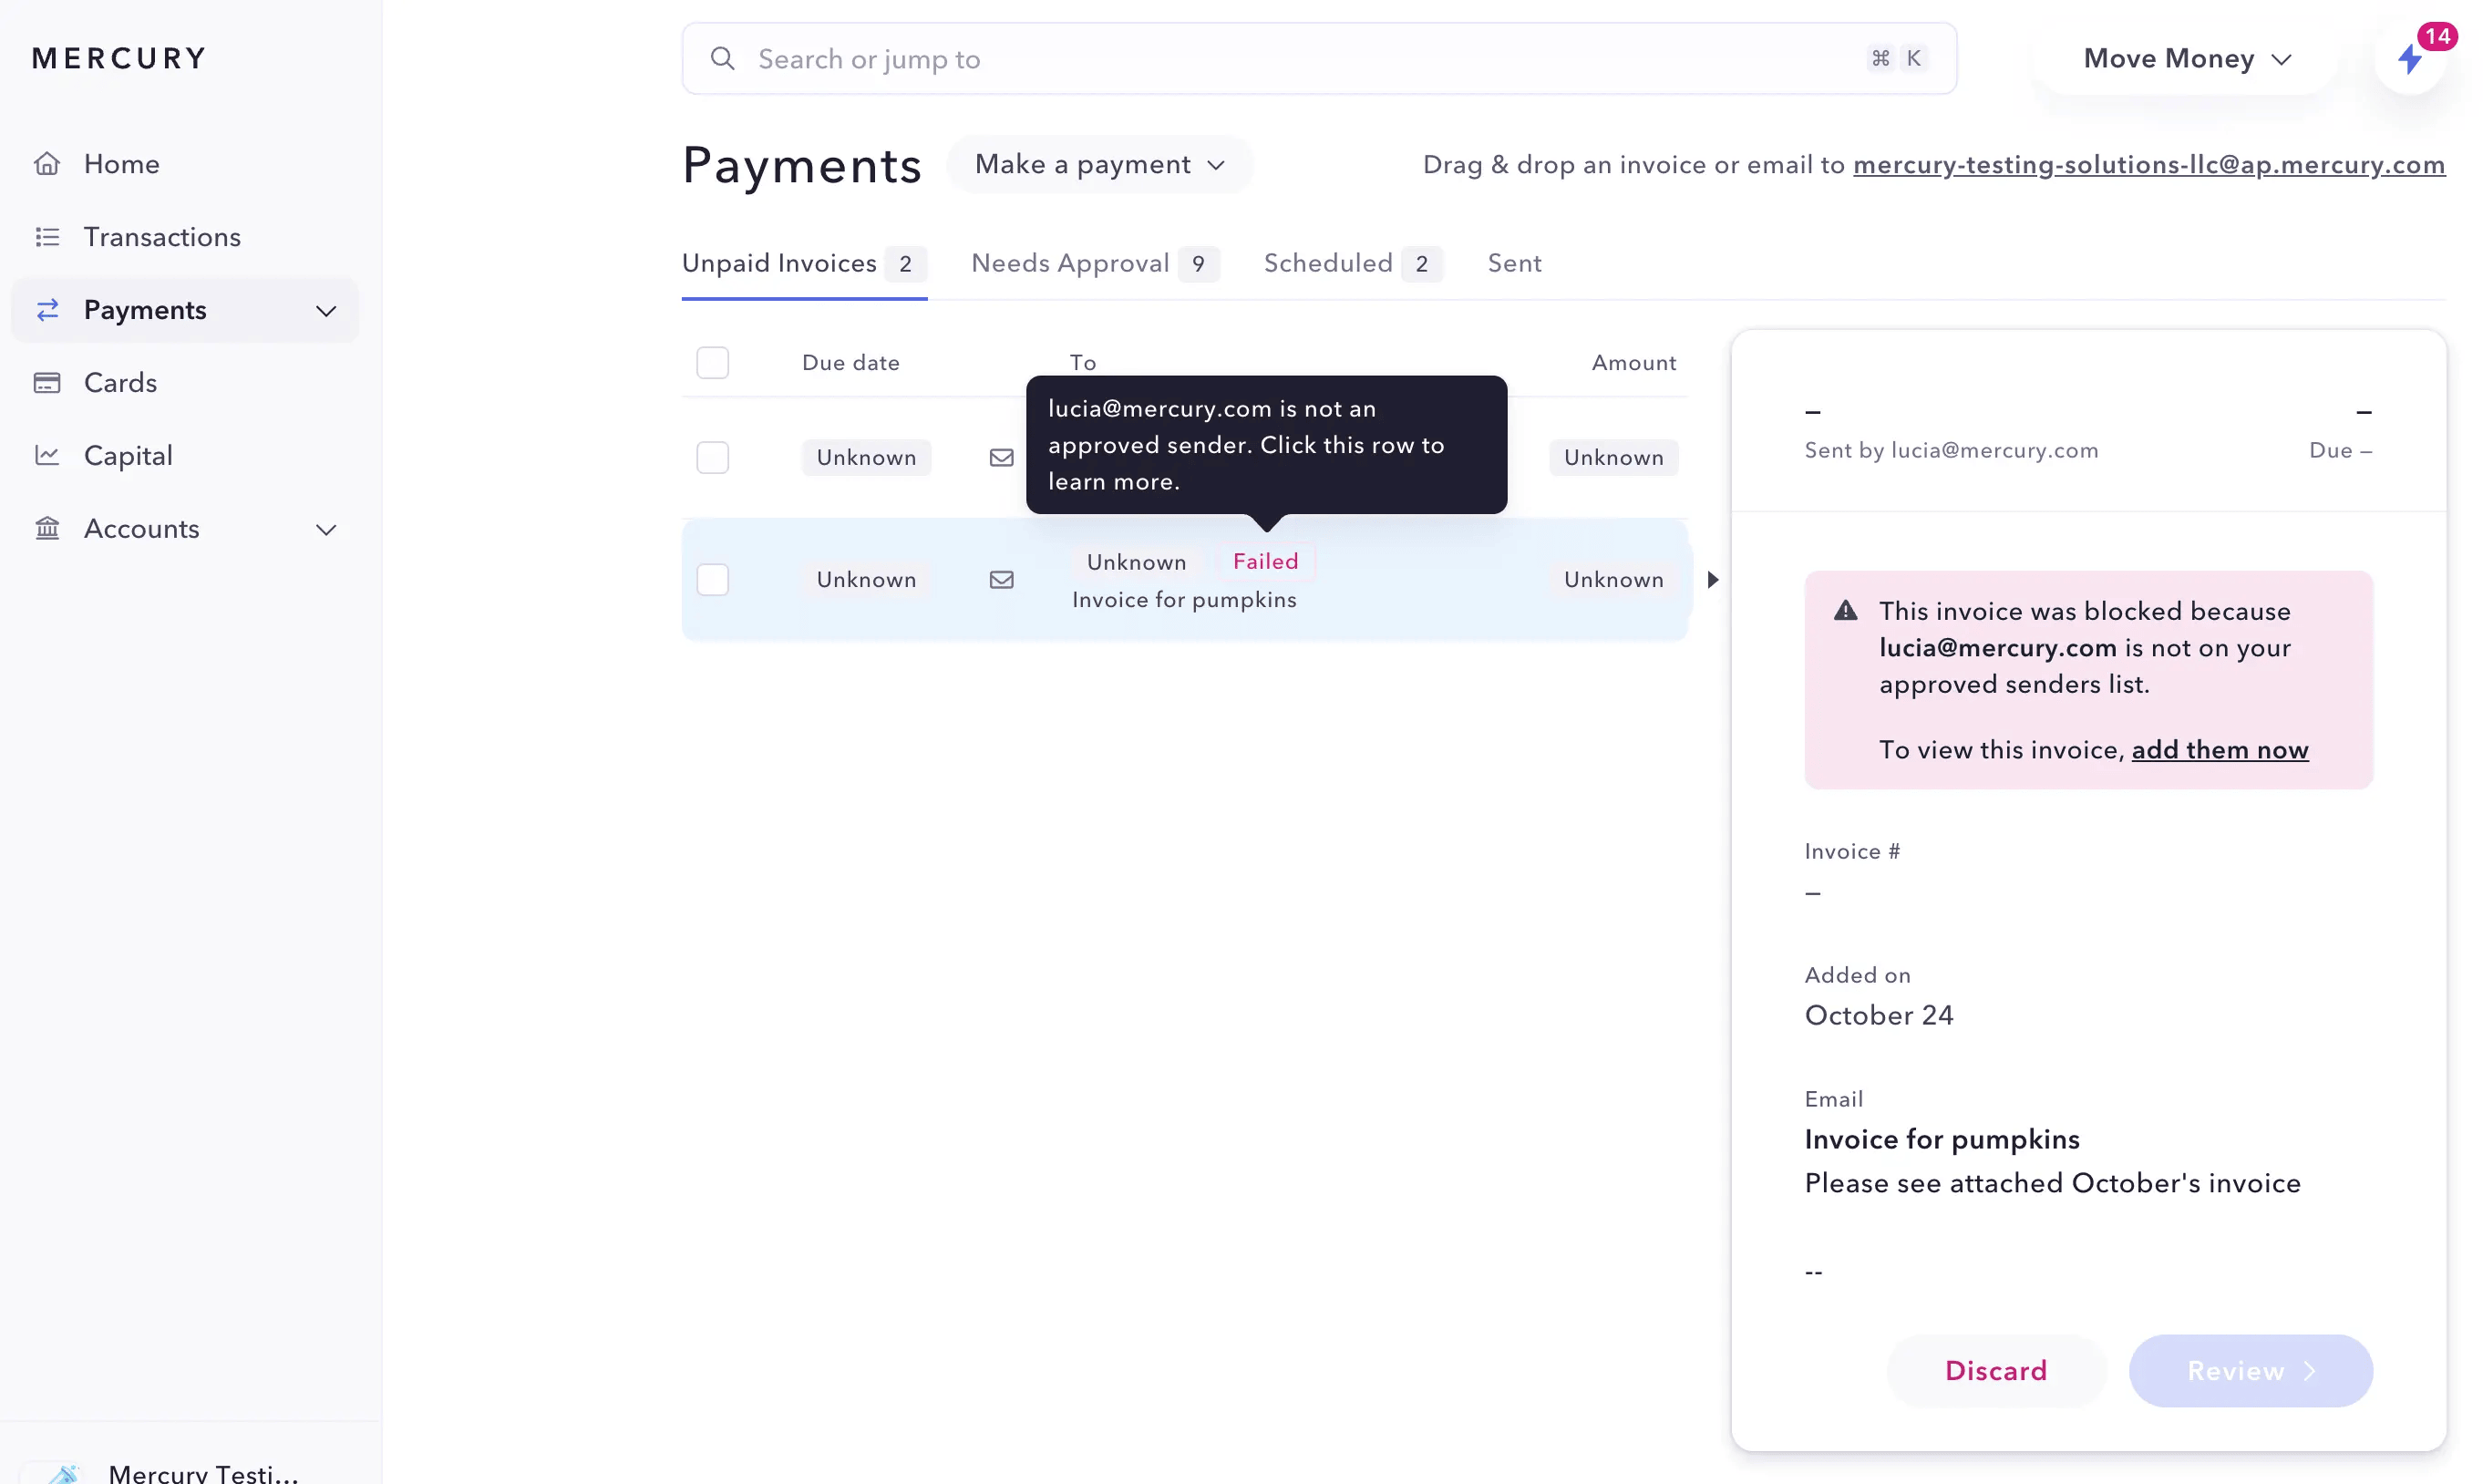2483x1484 pixels.
Task: Click the Due date column header
Action: (850, 362)
